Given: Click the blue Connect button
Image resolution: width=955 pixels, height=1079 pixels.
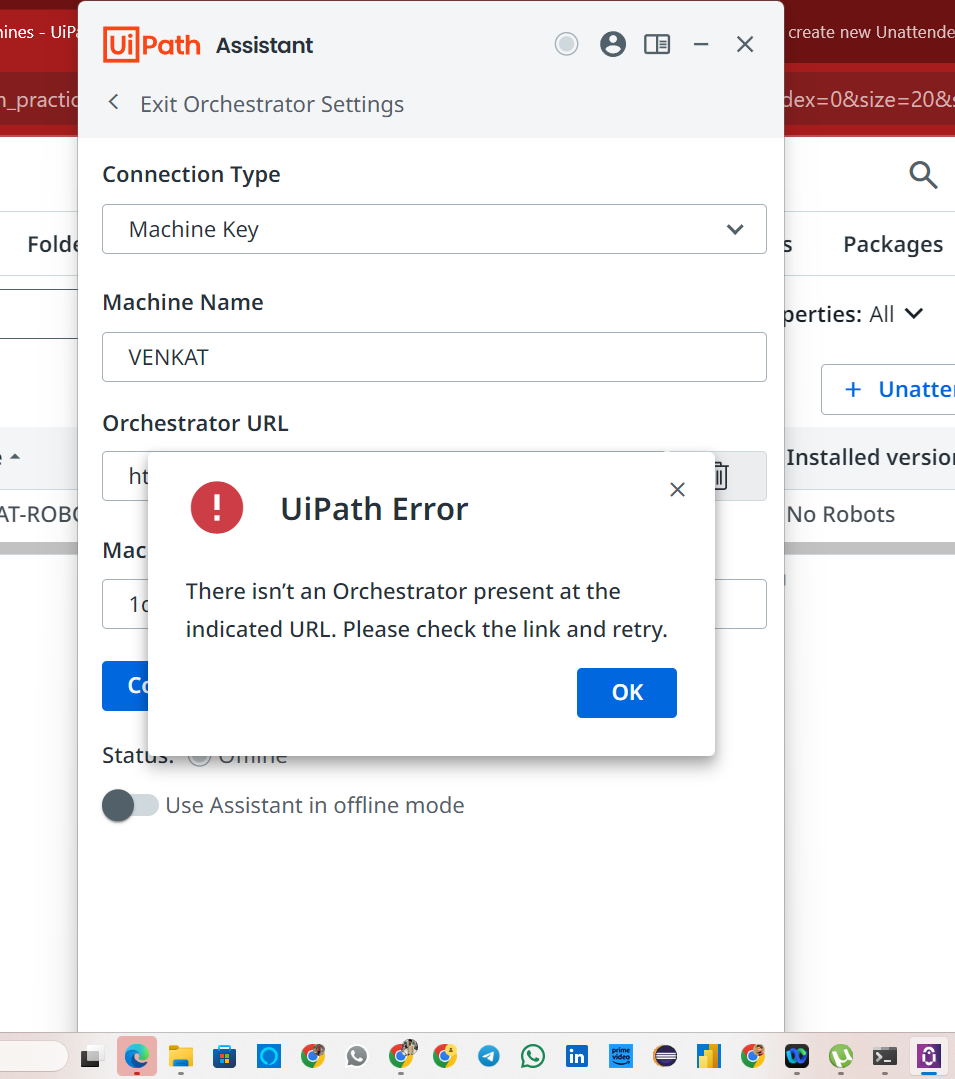Looking at the screenshot, I should click(x=125, y=686).
